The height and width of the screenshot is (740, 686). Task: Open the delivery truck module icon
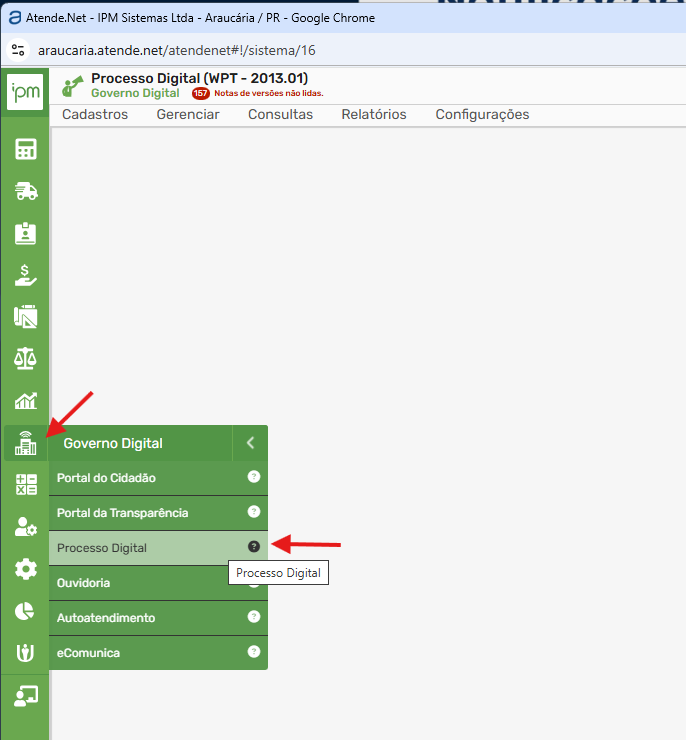(26, 191)
